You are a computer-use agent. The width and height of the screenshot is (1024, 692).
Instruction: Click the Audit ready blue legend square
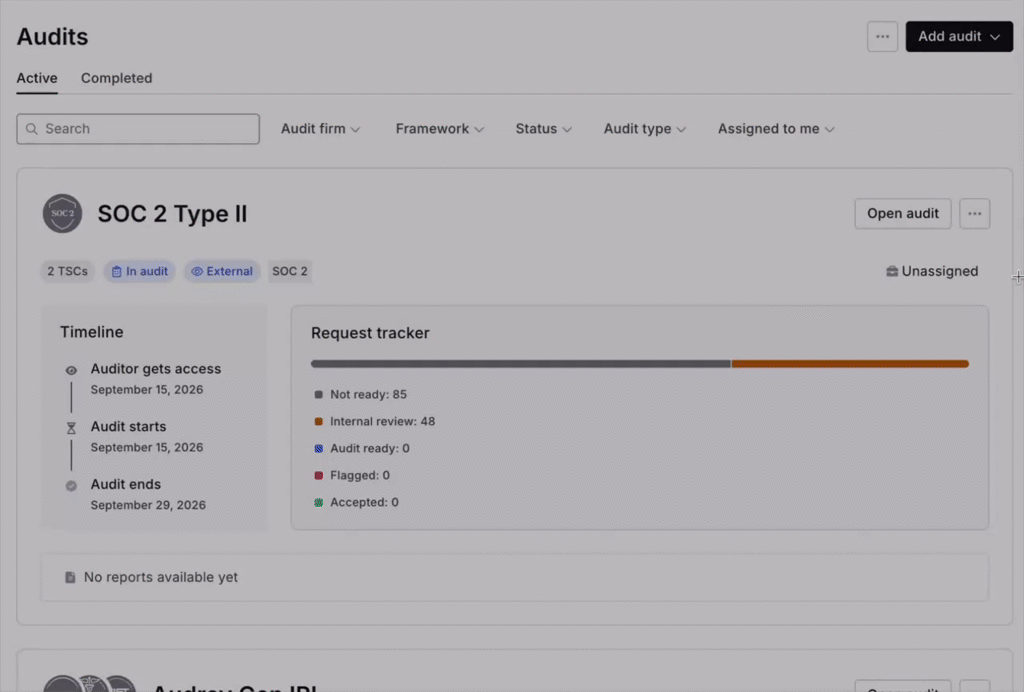(319, 448)
